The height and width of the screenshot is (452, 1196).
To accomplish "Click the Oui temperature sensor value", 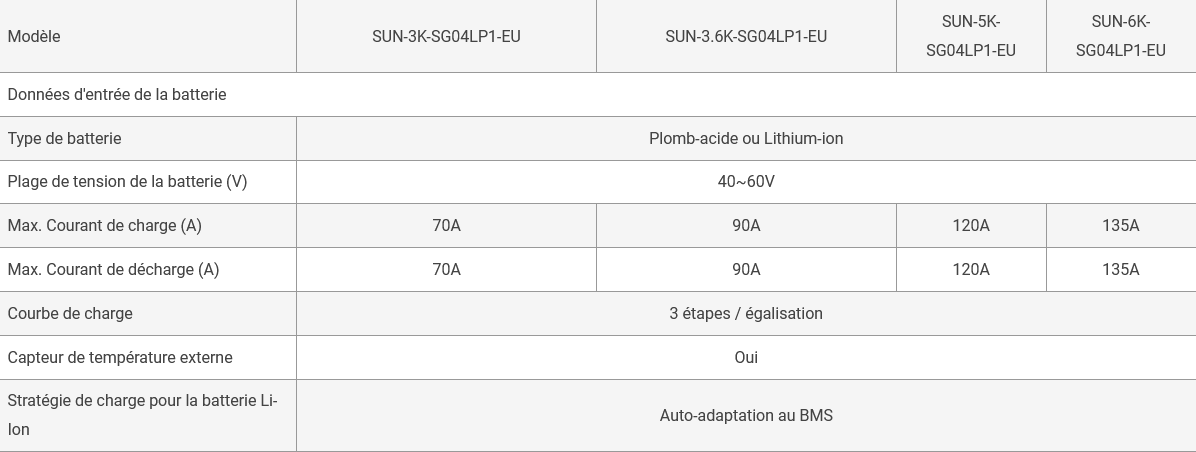I will [x=746, y=357].
